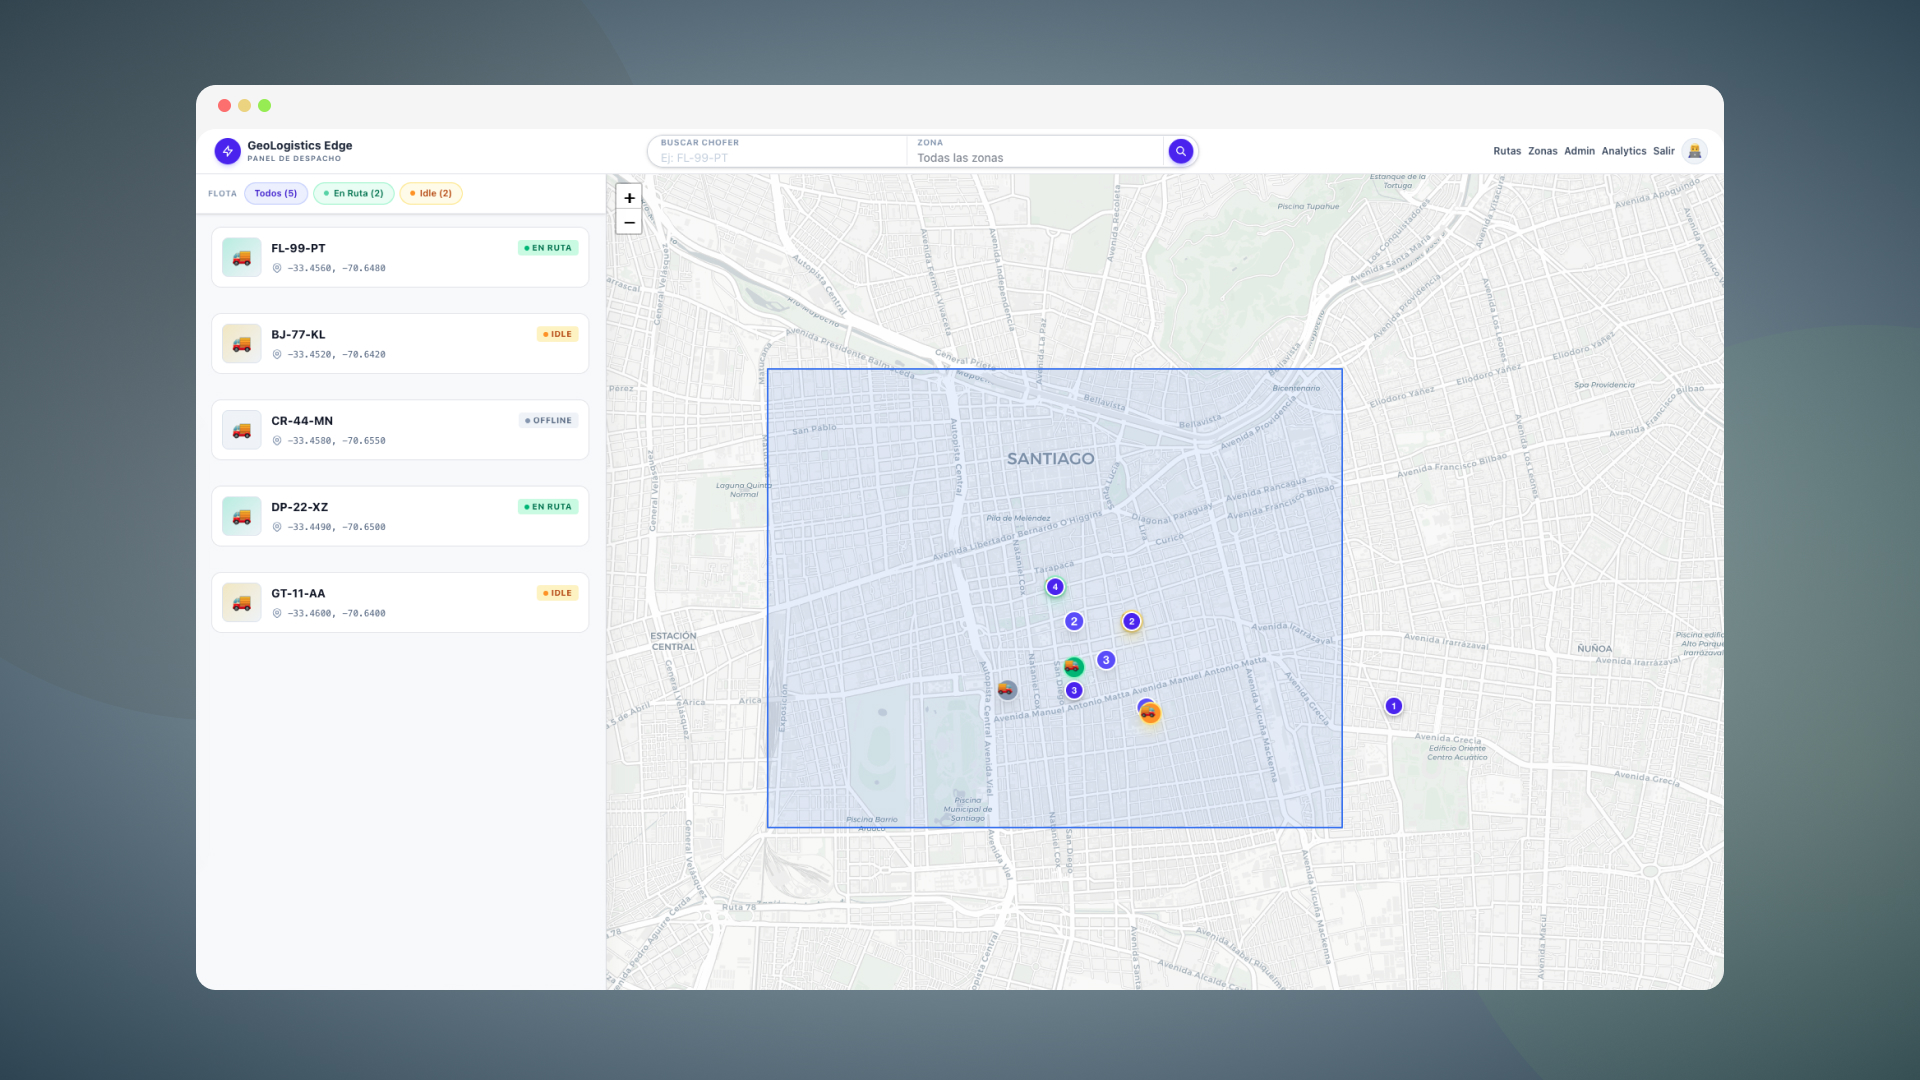Open the Rutas navigation link
Screen dimensions: 1920x1080
[1507, 151]
